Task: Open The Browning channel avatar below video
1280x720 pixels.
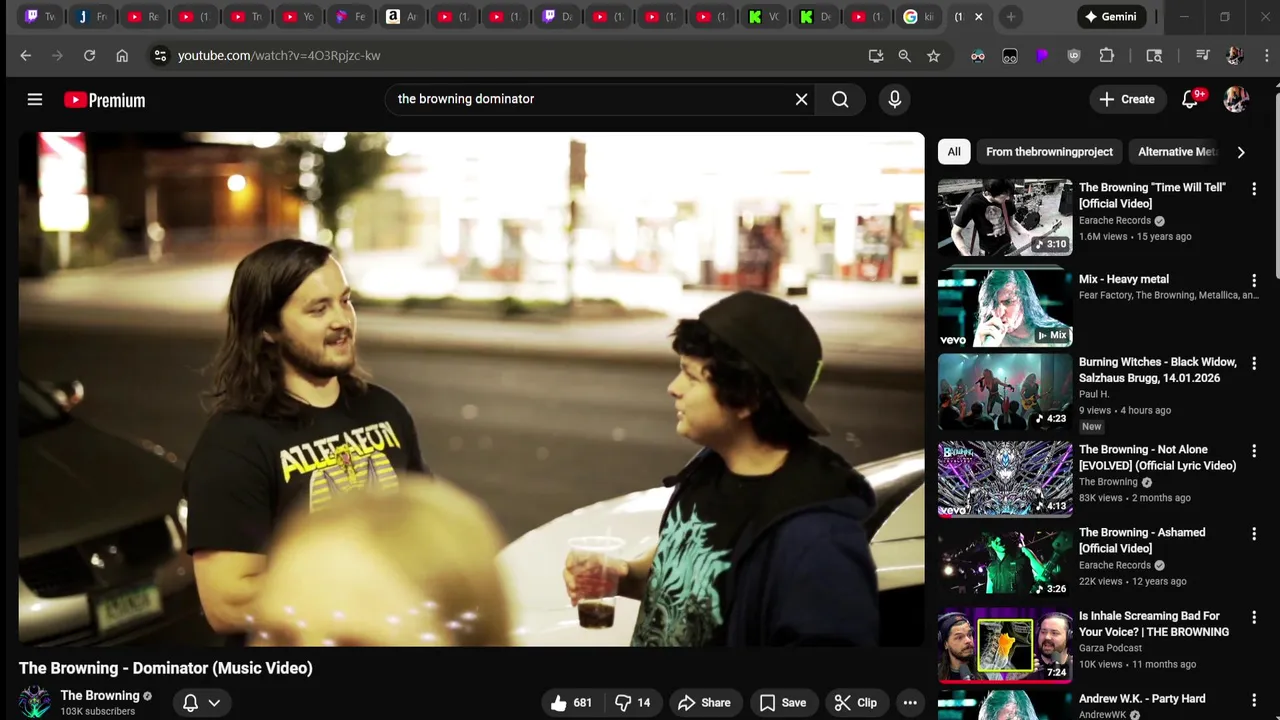Action: tap(35, 702)
